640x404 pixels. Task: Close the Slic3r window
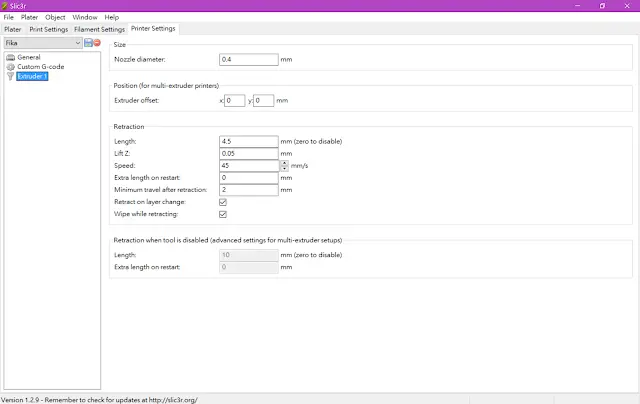pos(627,6)
